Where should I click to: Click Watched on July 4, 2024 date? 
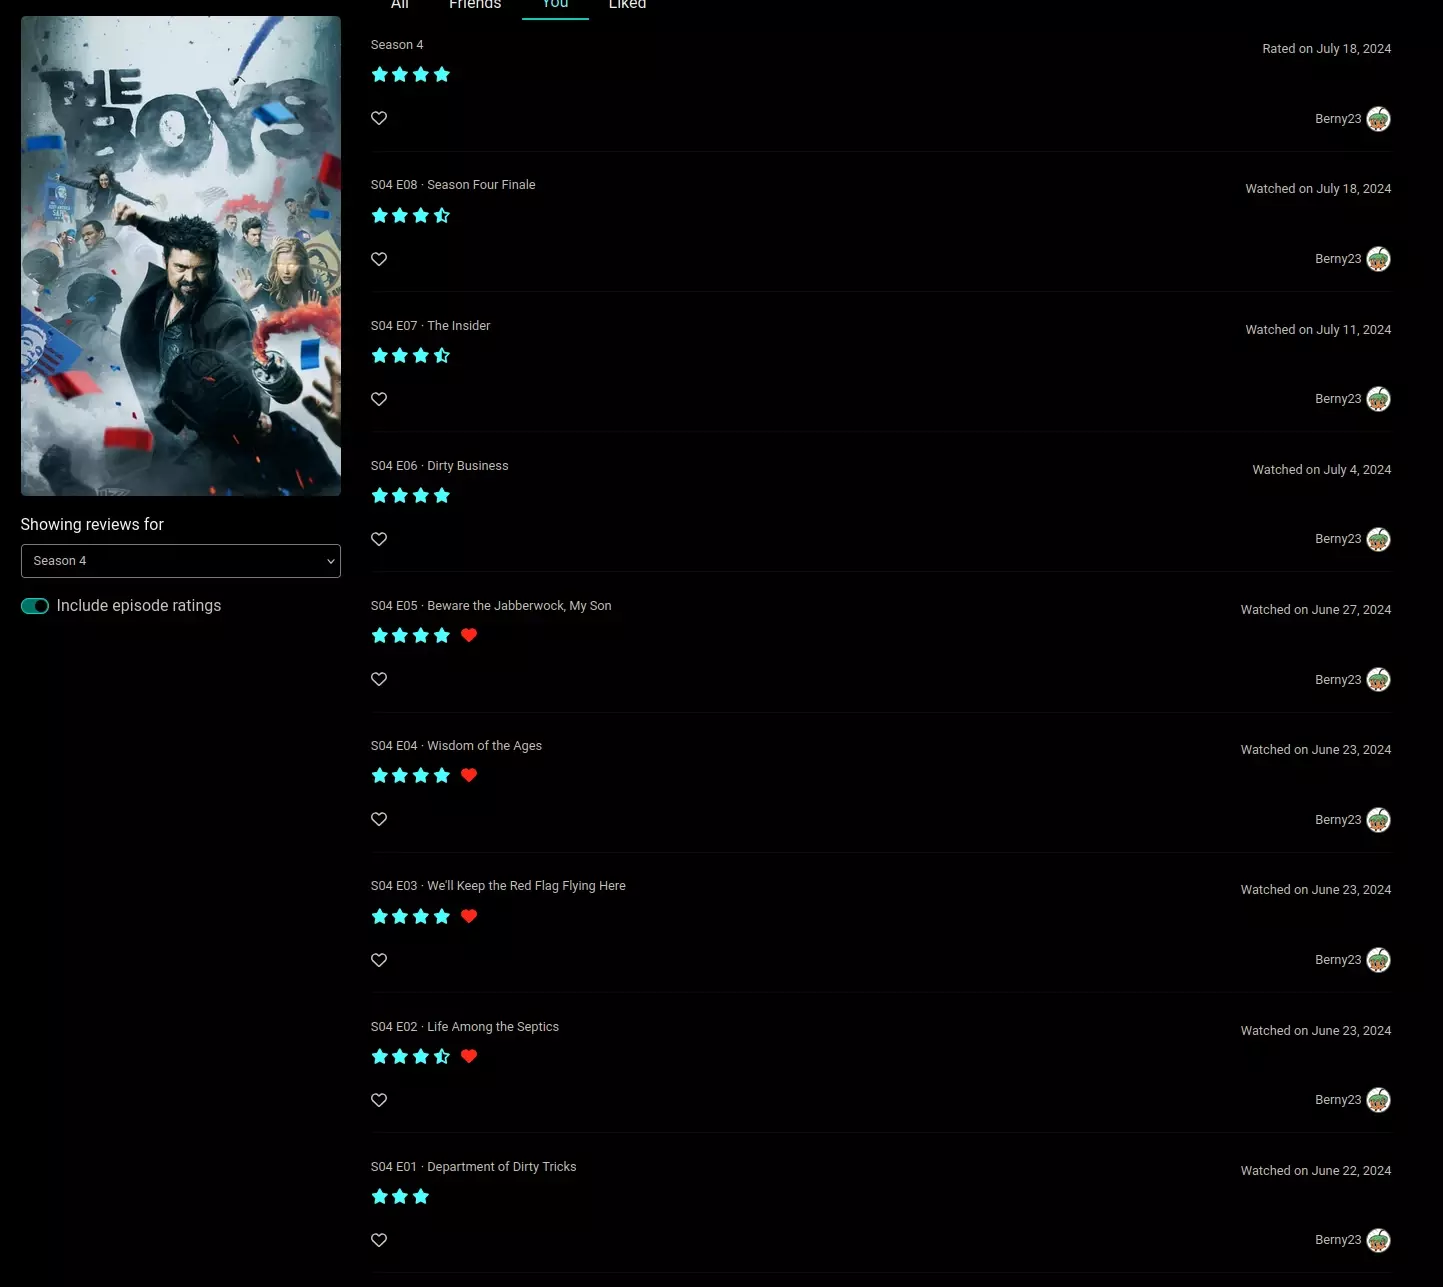pyautogui.click(x=1322, y=470)
